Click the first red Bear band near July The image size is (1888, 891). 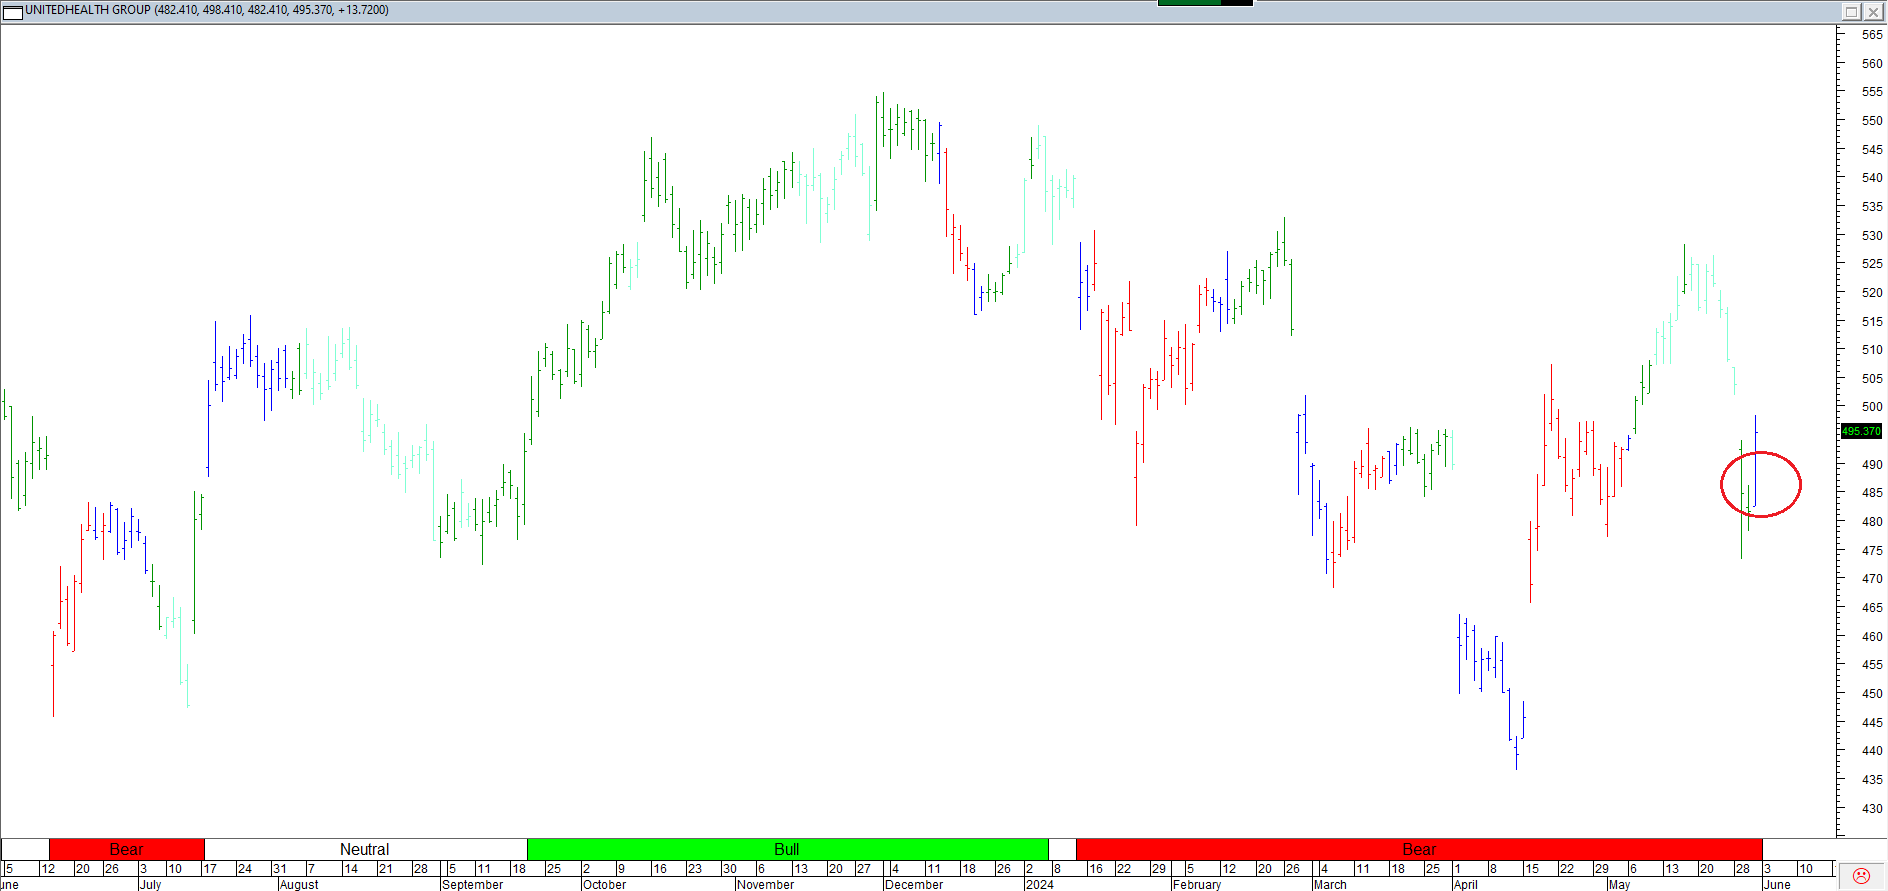tap(126, 849)
